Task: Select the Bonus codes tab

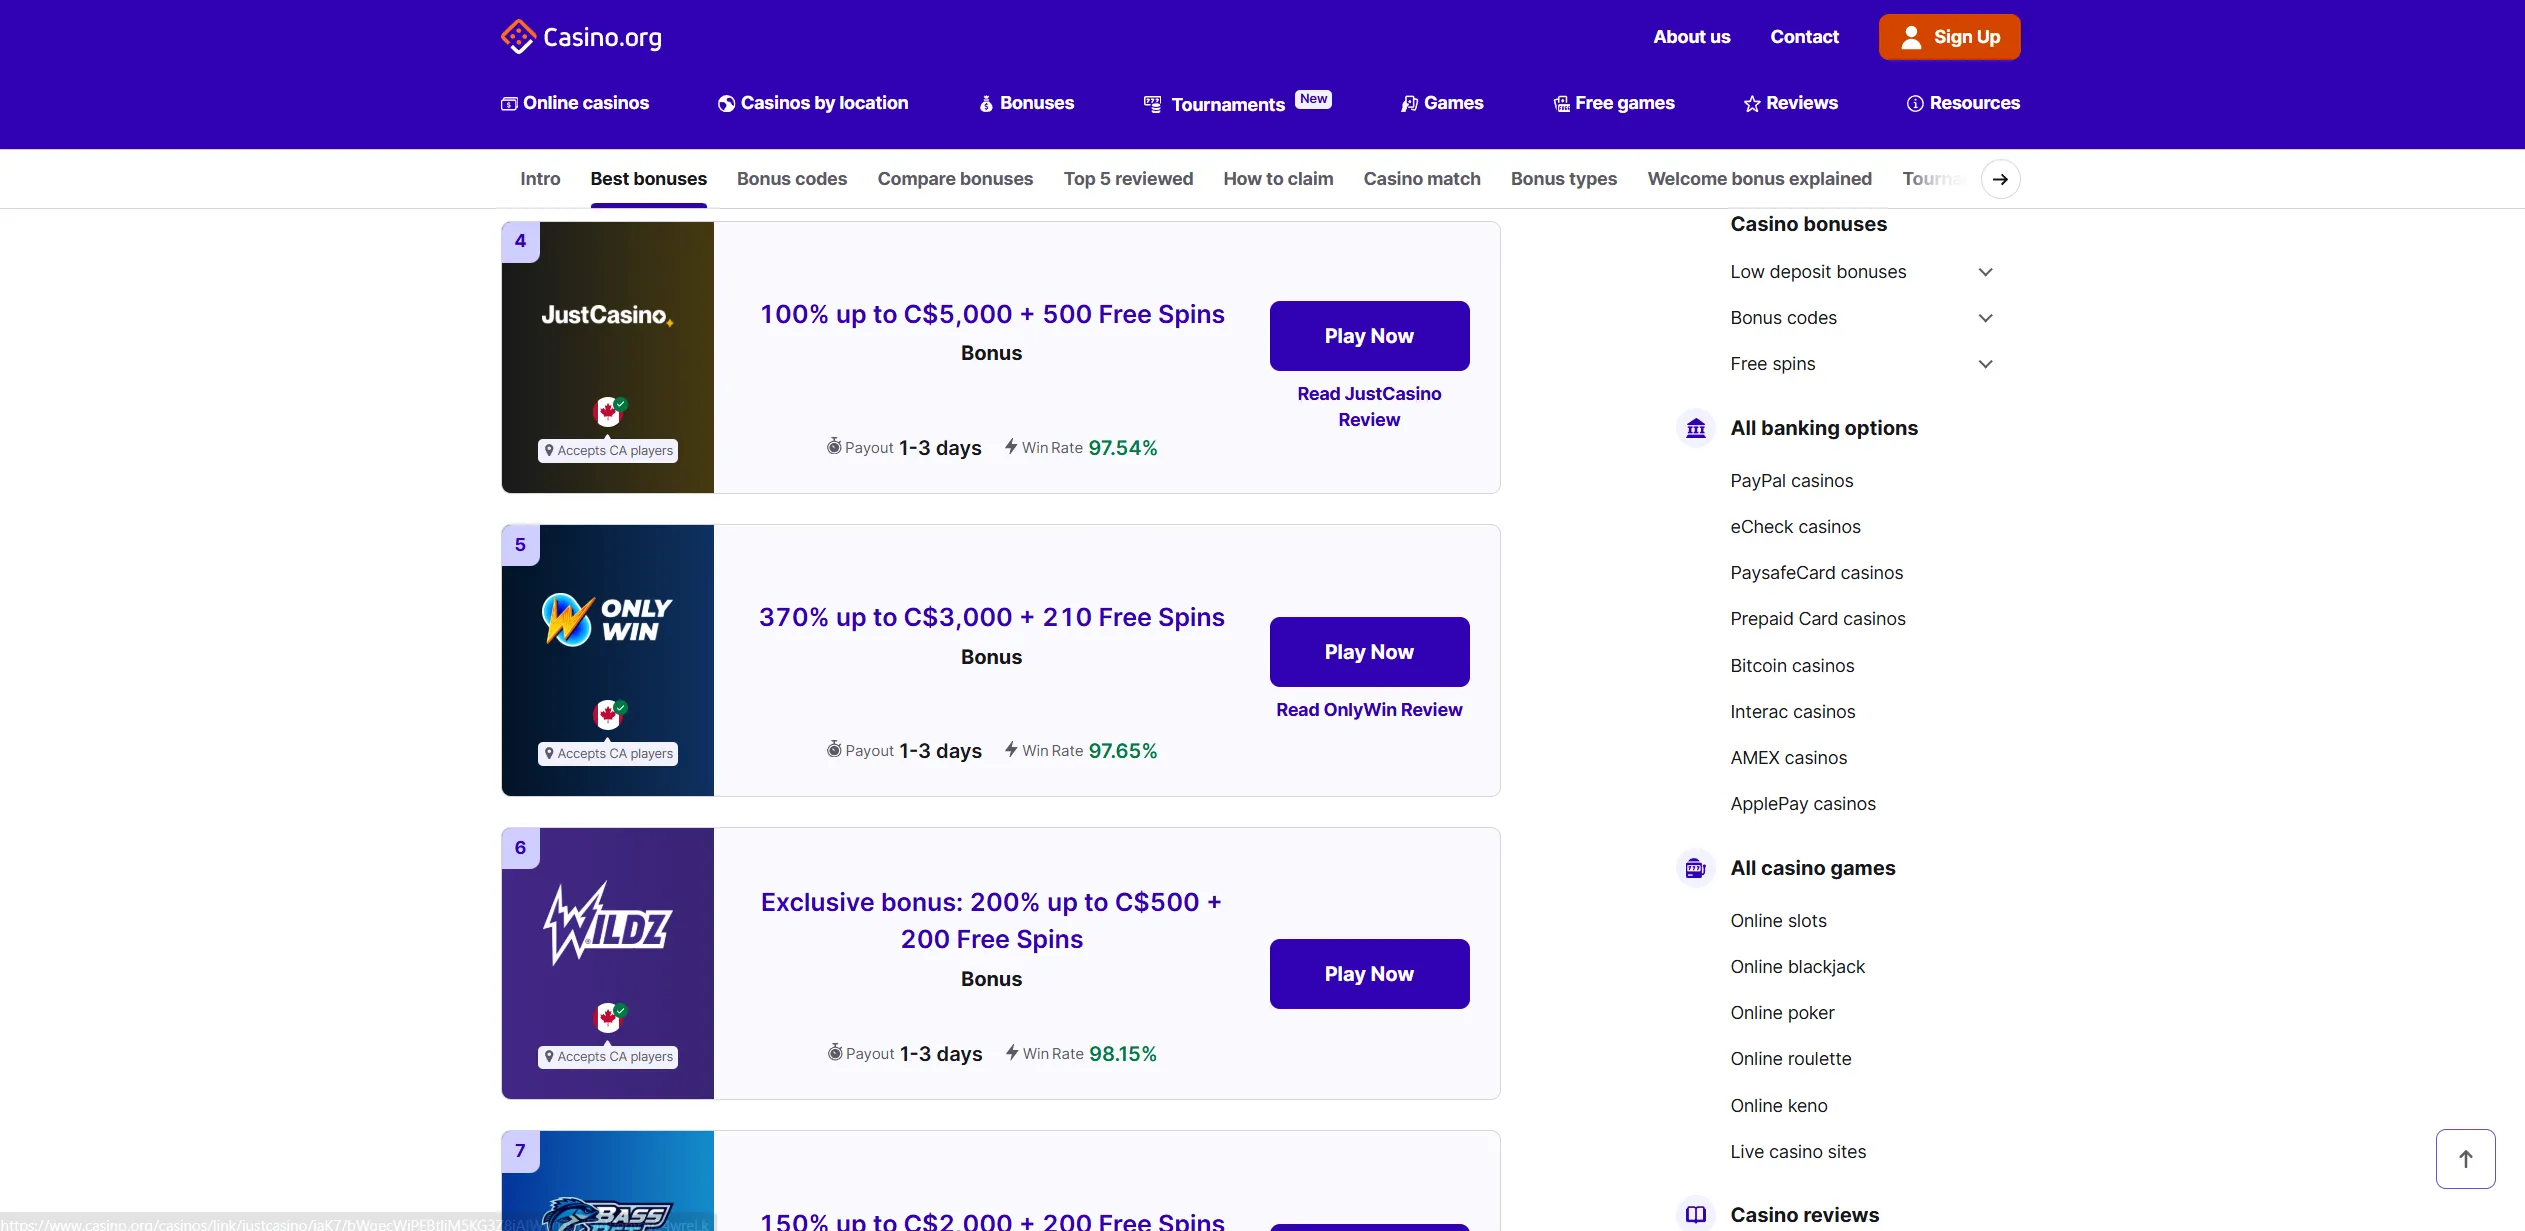Action: 792,179
